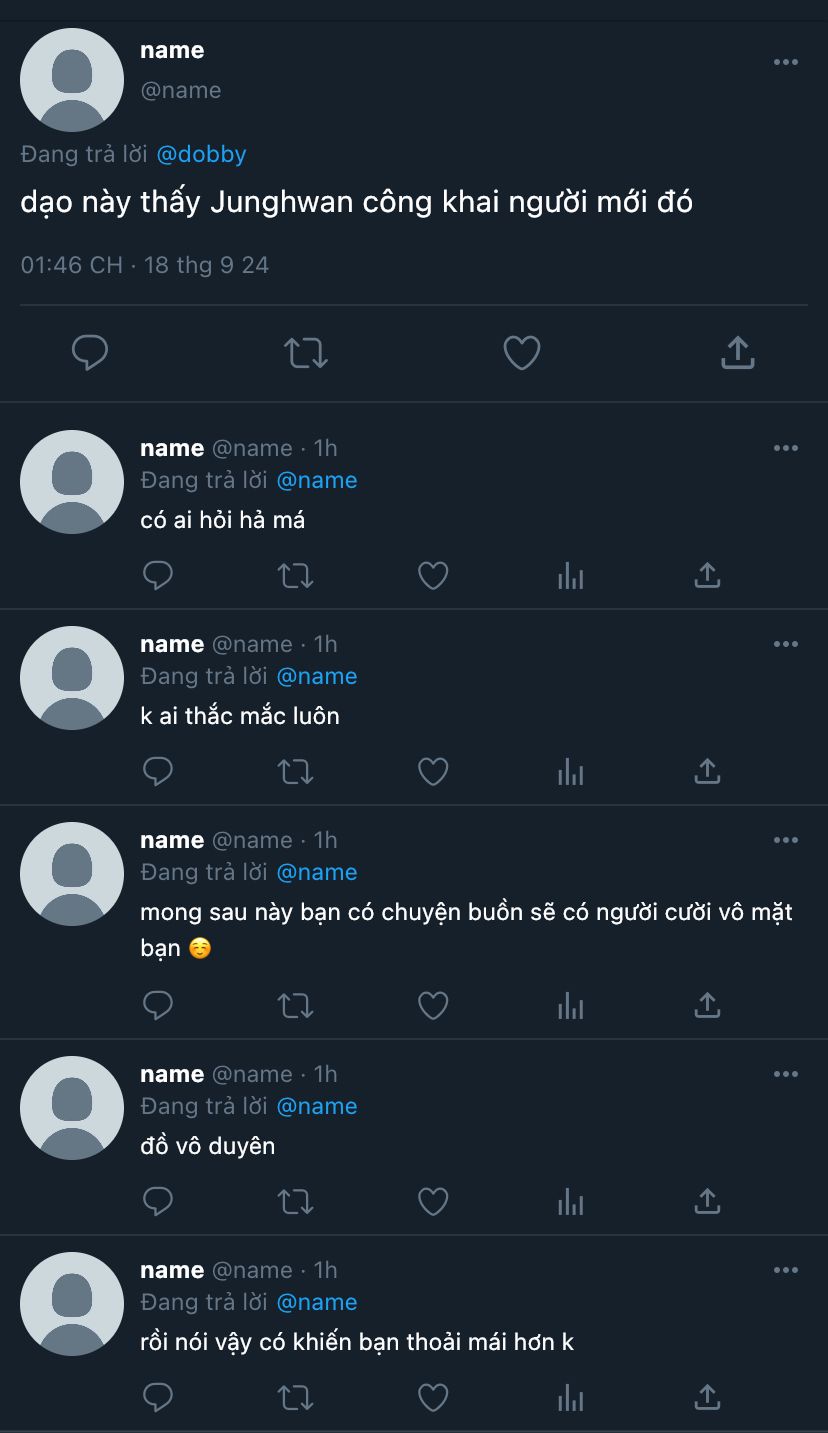Image resolution: width=828 pixels, height=1433 pixels.
Task: Retweet the reply "rồi nói vậy có khiến..."
Action: [295, 1397]
